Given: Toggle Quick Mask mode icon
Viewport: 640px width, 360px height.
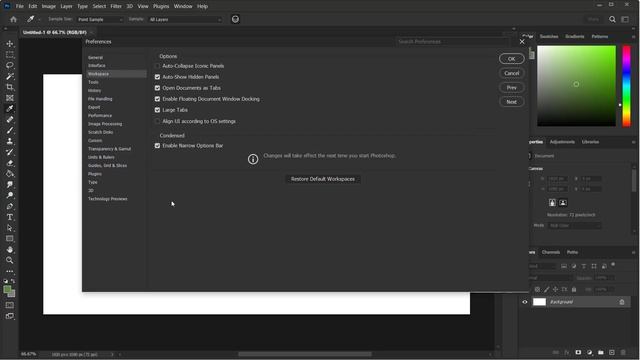Looking at the screenshot, I should click(10, 305).
